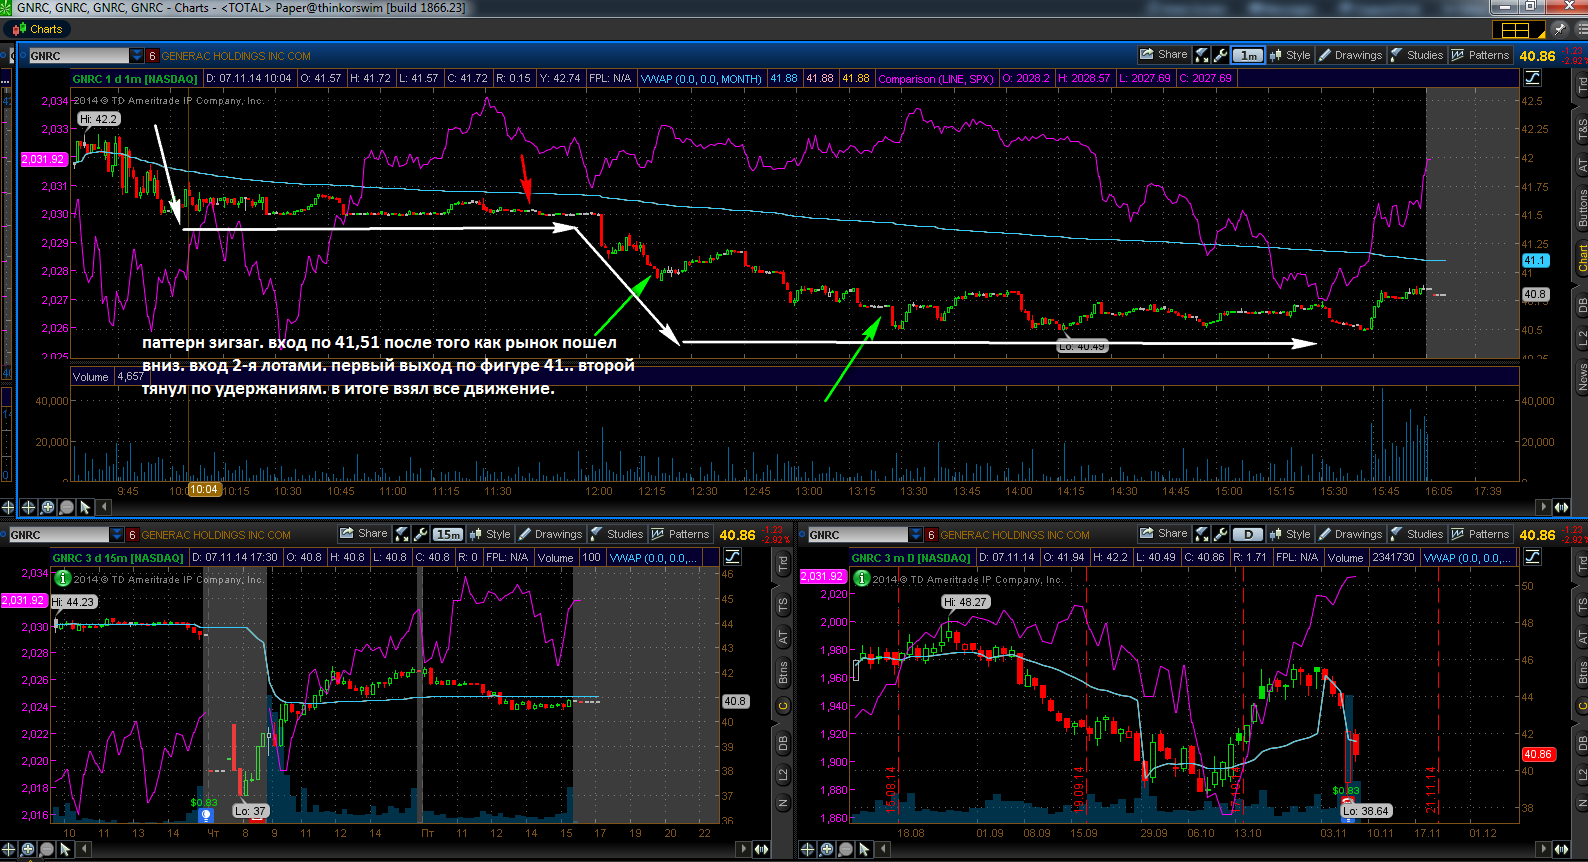Change the 15m timeframe on the bottom-left chart

[x=448, y=534]
